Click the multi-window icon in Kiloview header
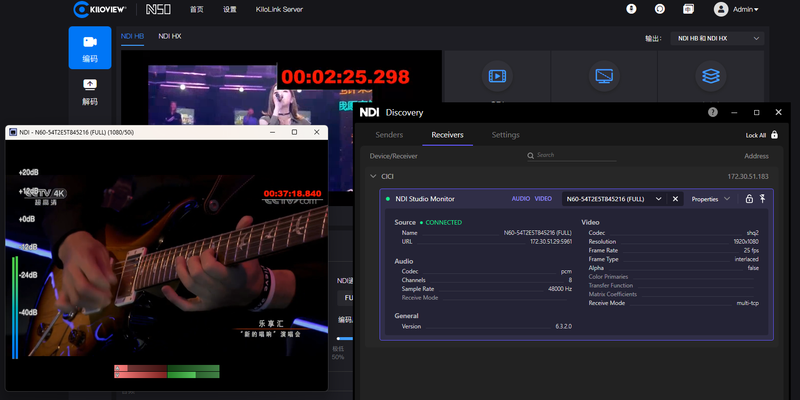This screenshot has height=400, width=800. pos(688,9)
